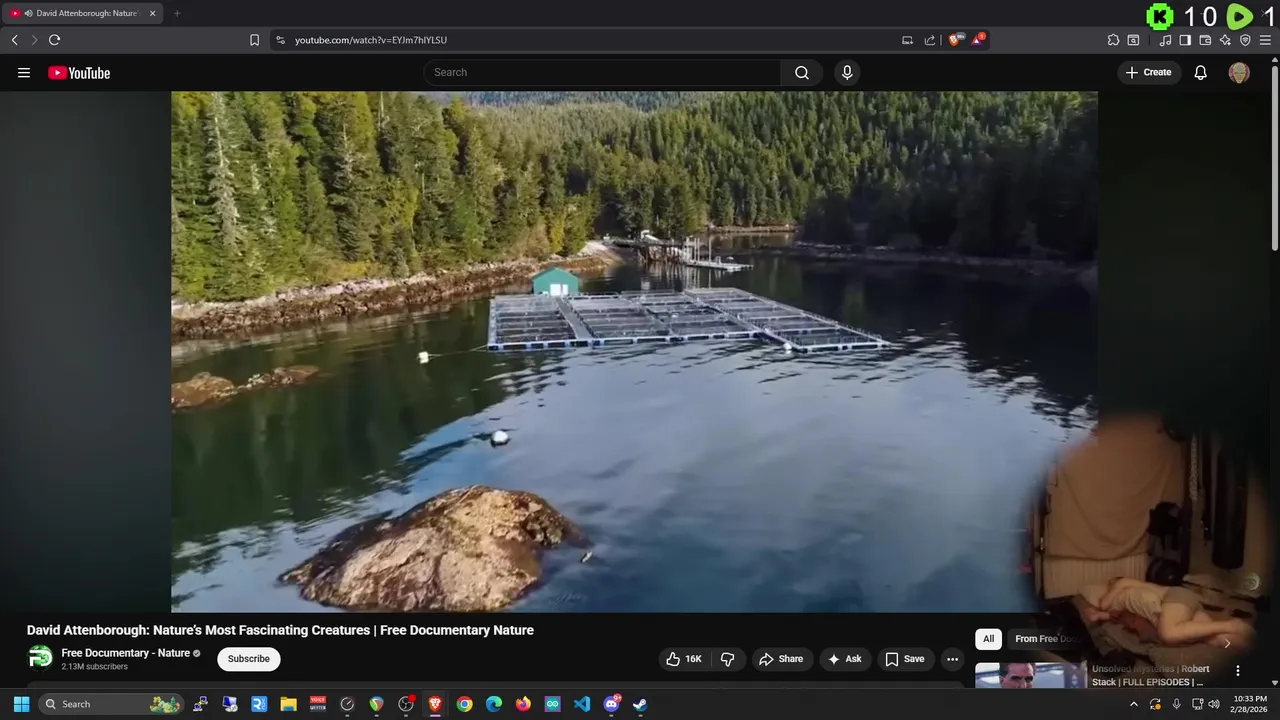
Task: Open the playlist music note icon
Action: 1165,40
